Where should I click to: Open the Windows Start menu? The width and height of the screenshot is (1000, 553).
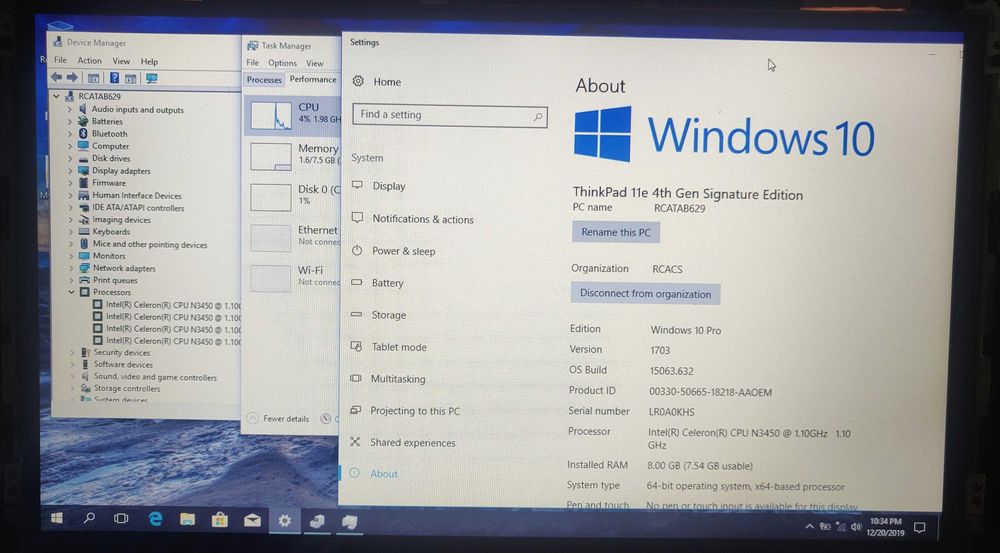57,519
